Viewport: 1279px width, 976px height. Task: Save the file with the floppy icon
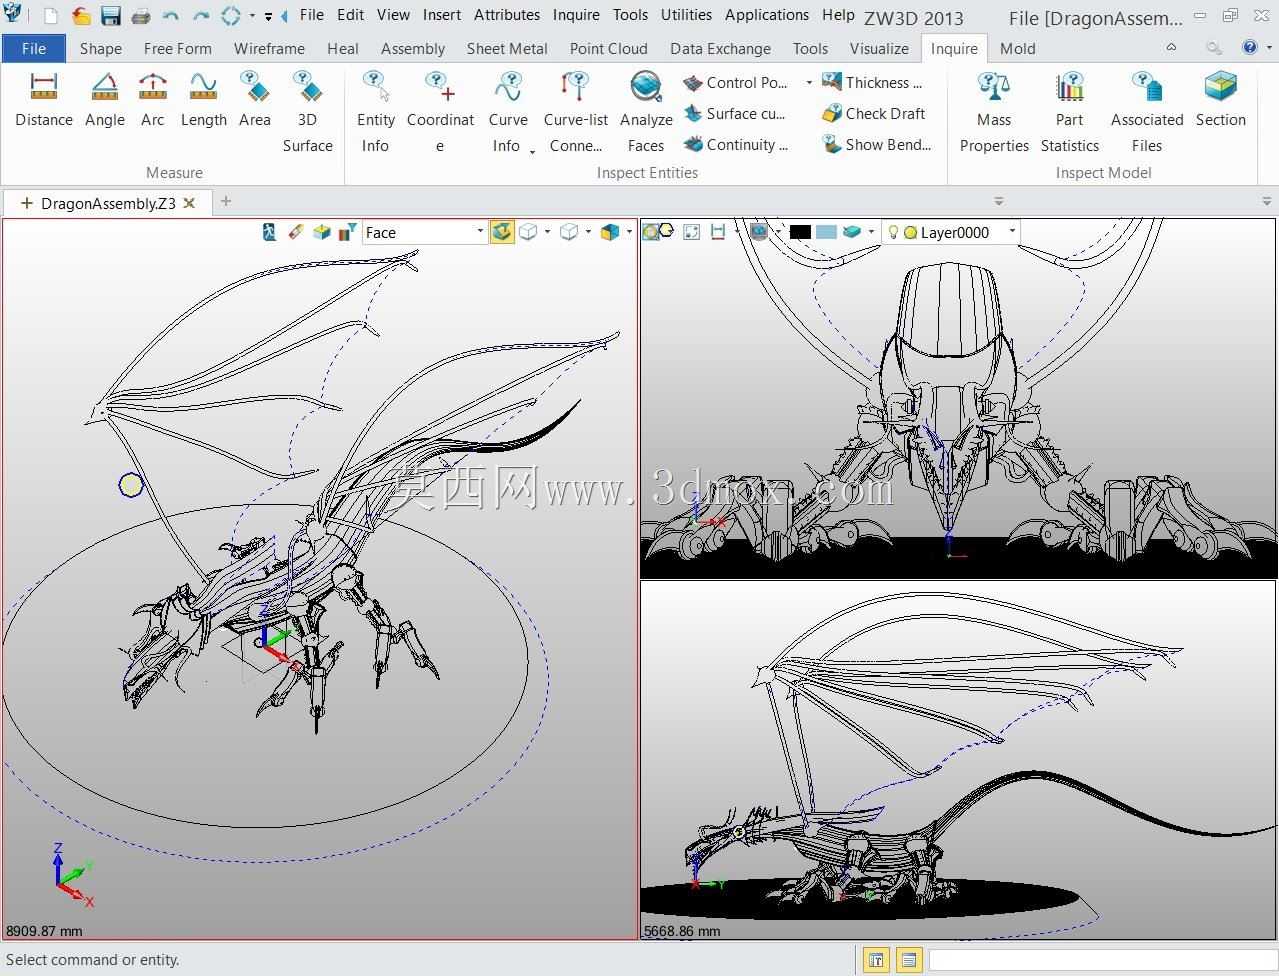point(111,16)
